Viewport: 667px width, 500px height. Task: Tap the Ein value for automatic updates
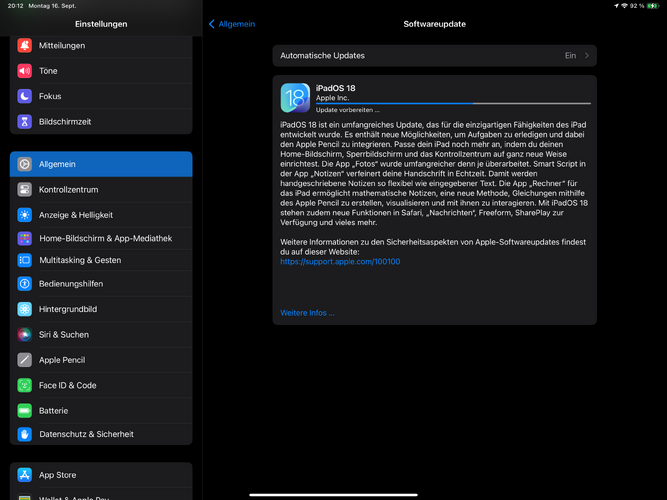[x=570, y=55]
